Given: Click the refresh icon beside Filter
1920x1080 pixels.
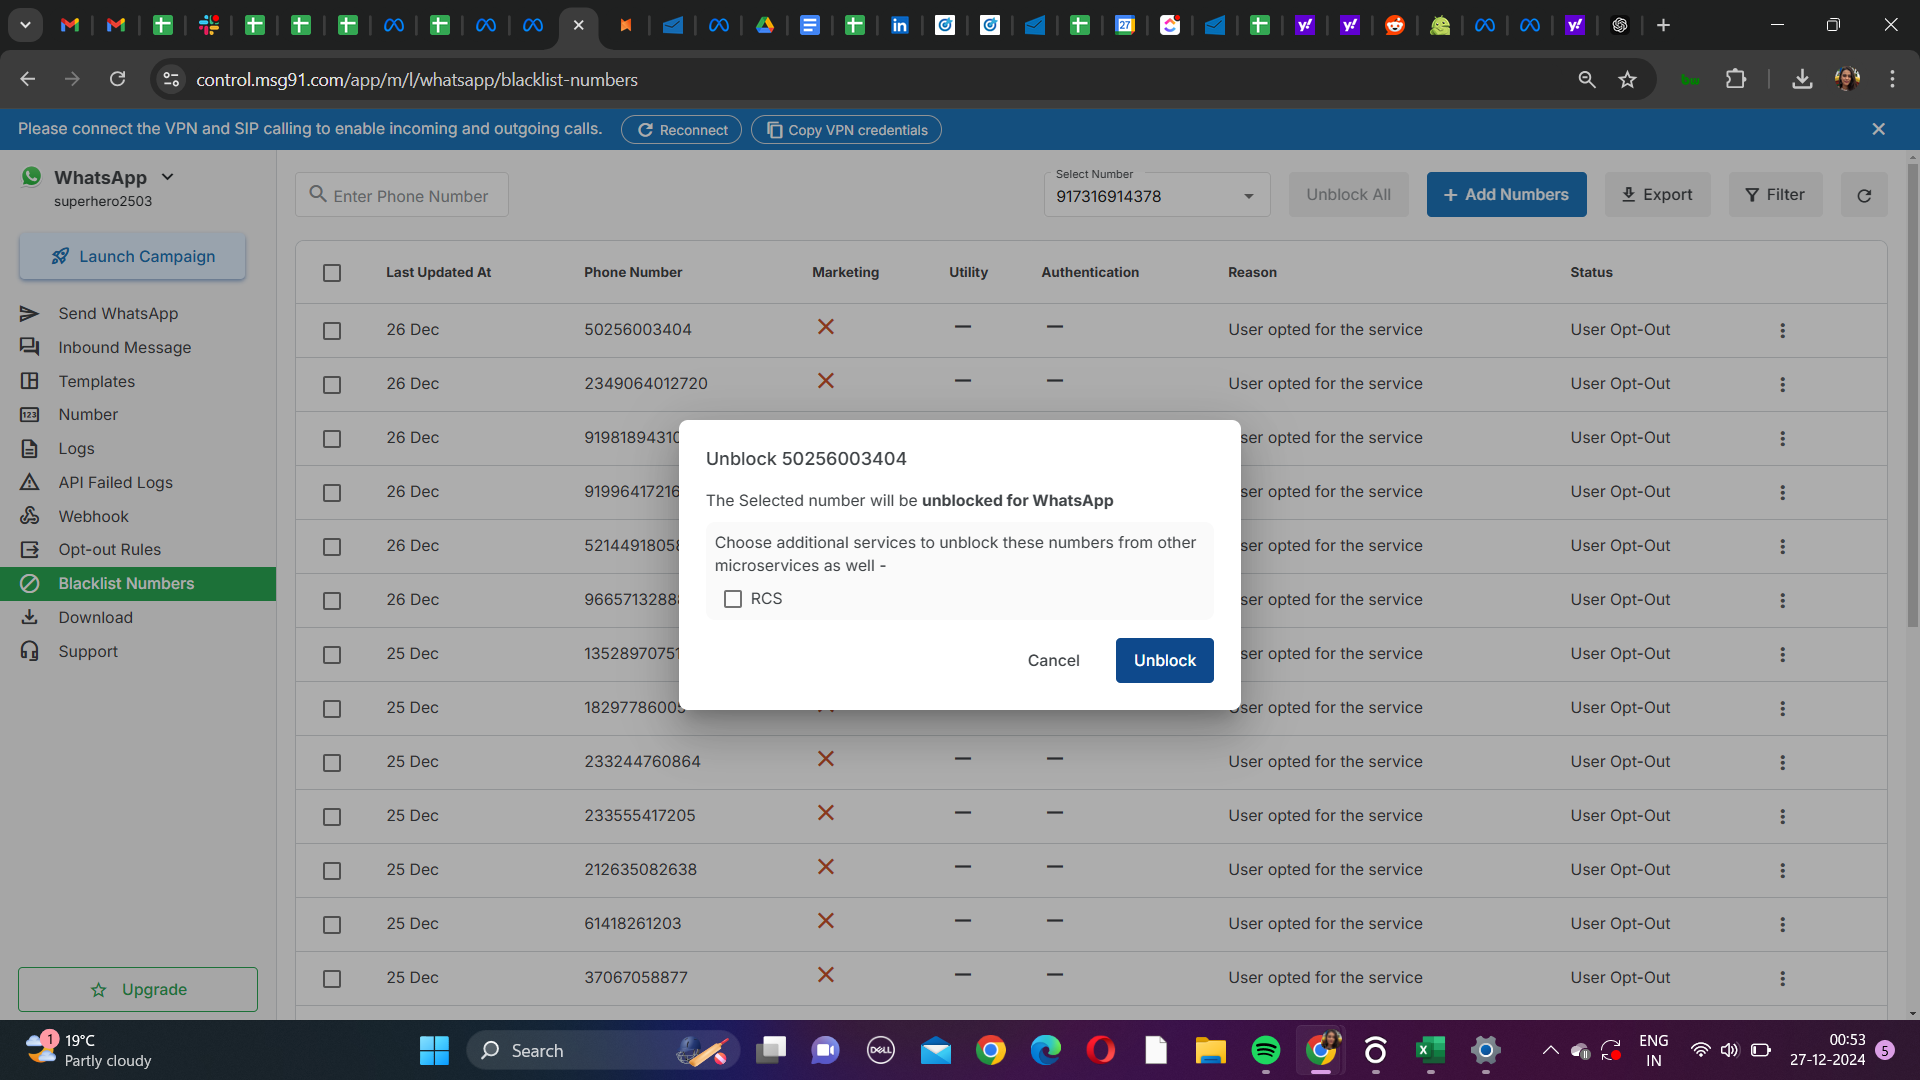Looking at the screenshot, I should (x=1864, y=195).
